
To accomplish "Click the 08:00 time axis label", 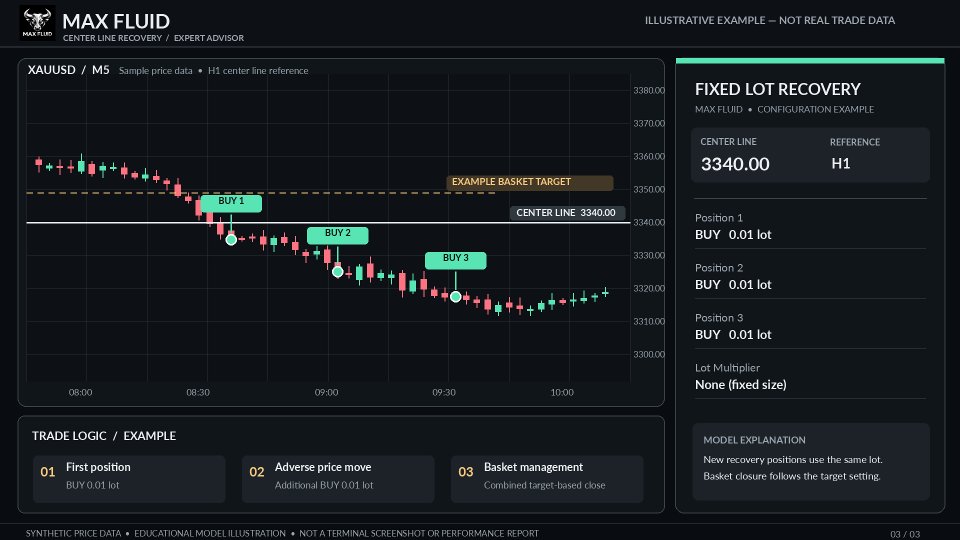I will (80, 392).
